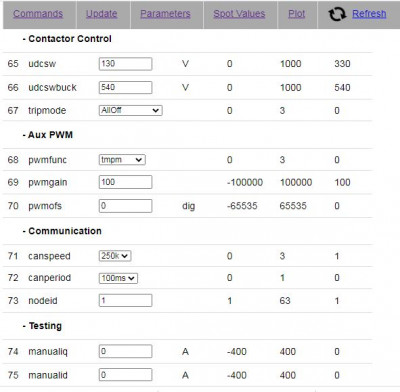Go to the Parameters tab

tap(165, 14)
